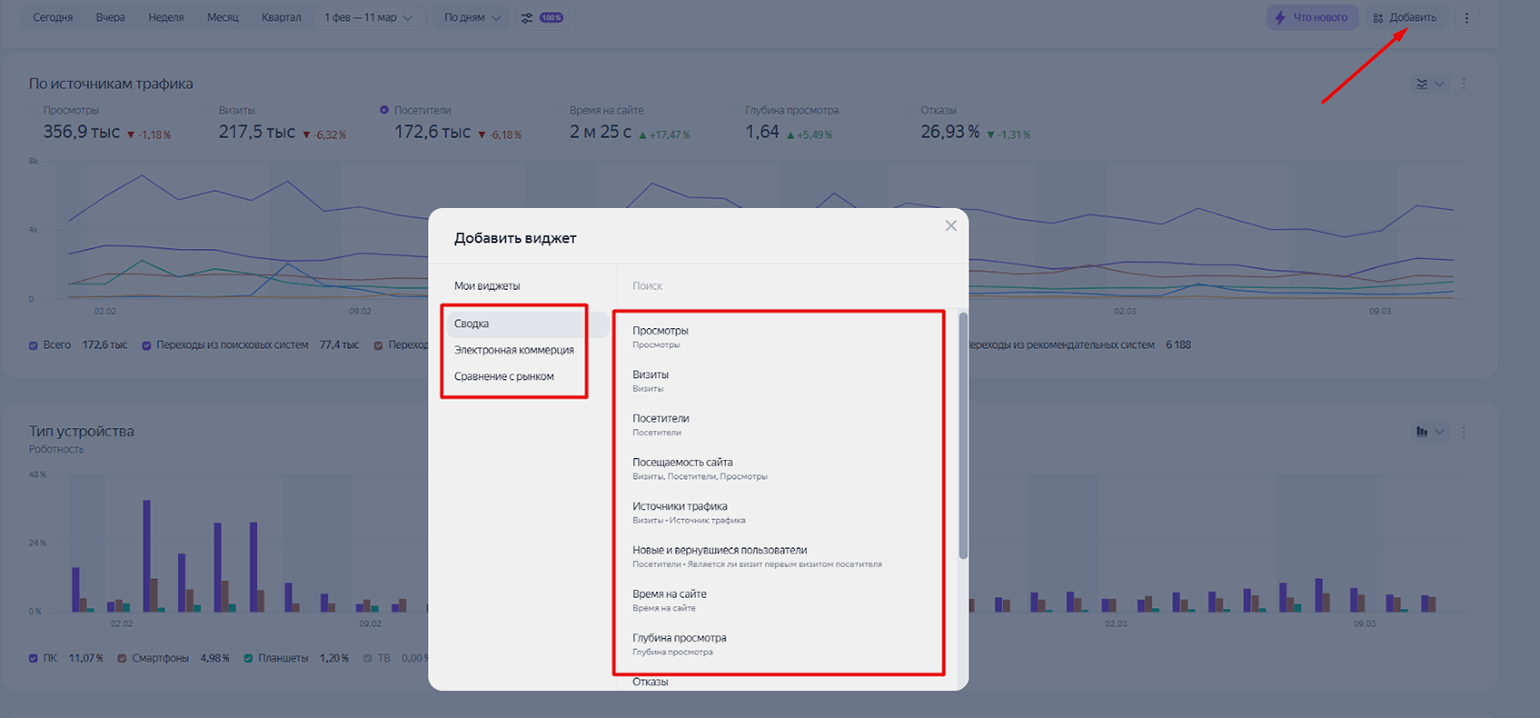This screenshot has width=1540, height=718.
Task: Select the Посетители radio button
Action: (x=385, y=110)
